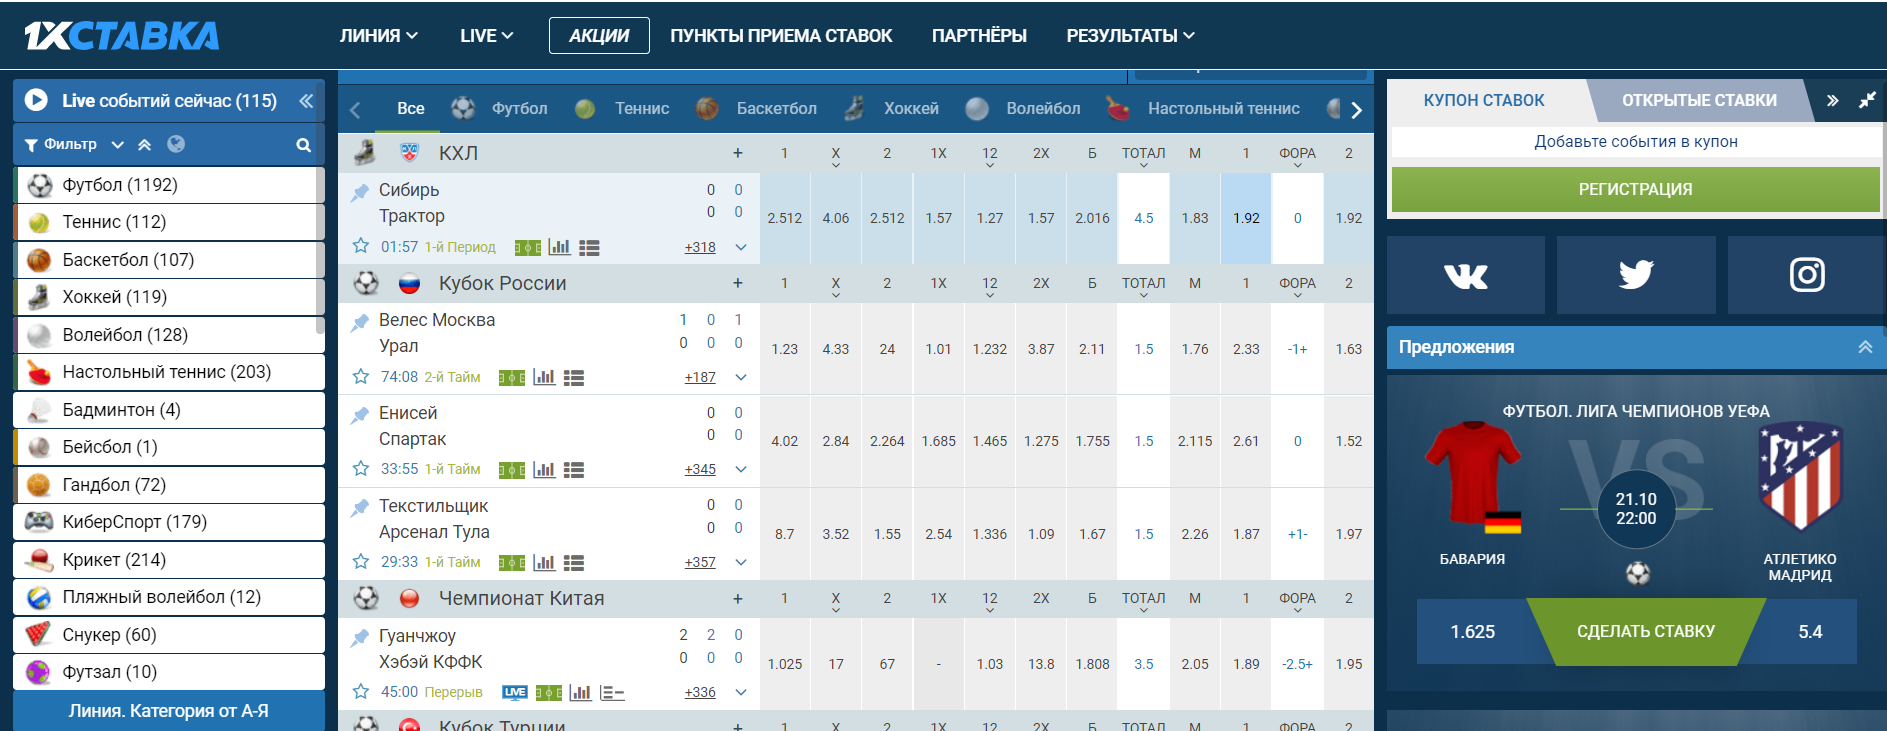Add Текстильщик – Арсенал Тула to favorites star

(361, 561)
